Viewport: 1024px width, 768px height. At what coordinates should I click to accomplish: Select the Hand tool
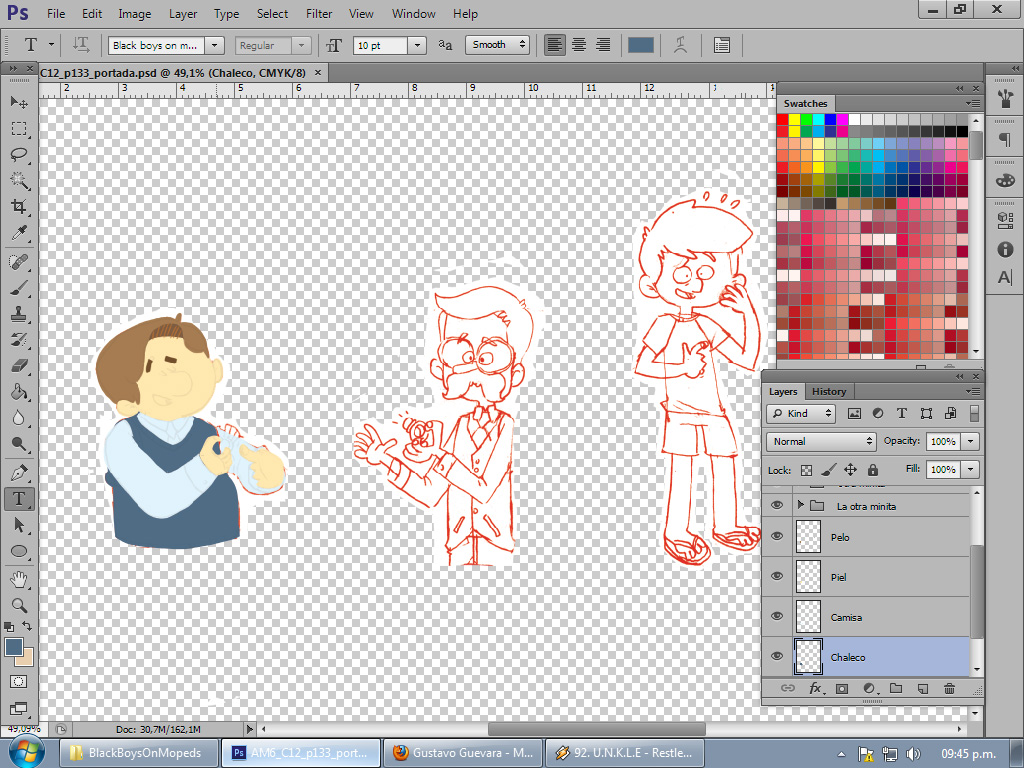19,579
